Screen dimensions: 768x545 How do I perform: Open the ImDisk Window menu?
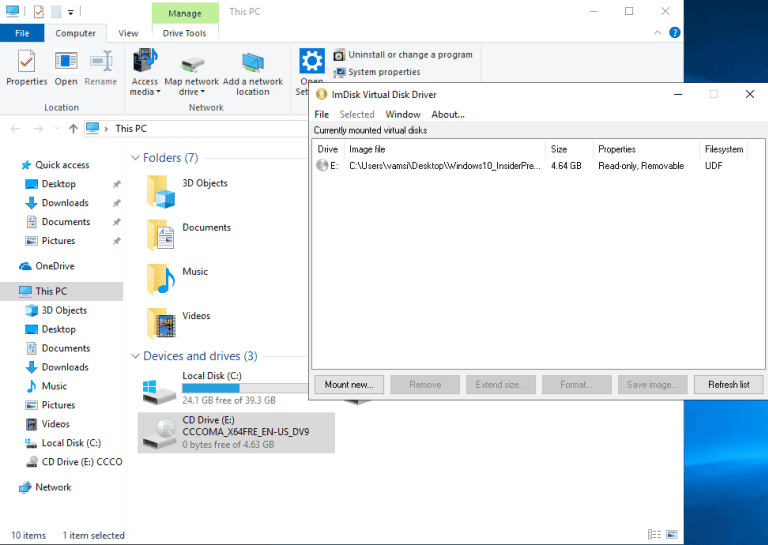tap(403, 115)
